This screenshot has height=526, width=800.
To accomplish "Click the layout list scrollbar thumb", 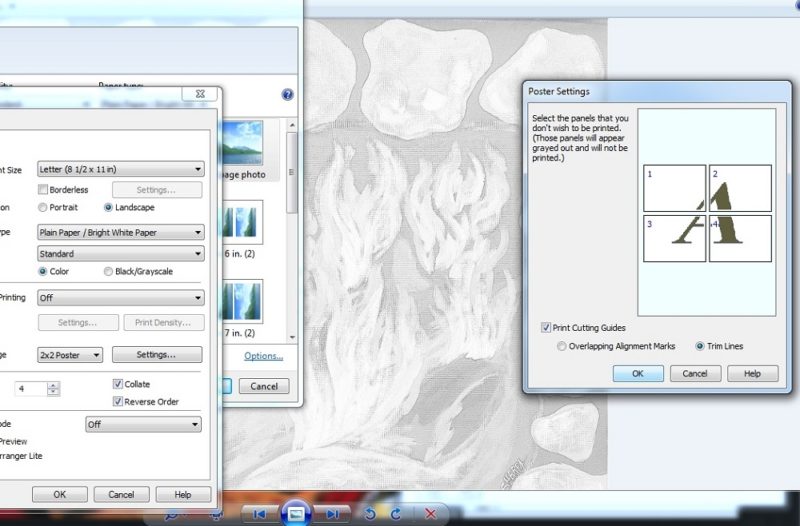I will click(292, 172).
